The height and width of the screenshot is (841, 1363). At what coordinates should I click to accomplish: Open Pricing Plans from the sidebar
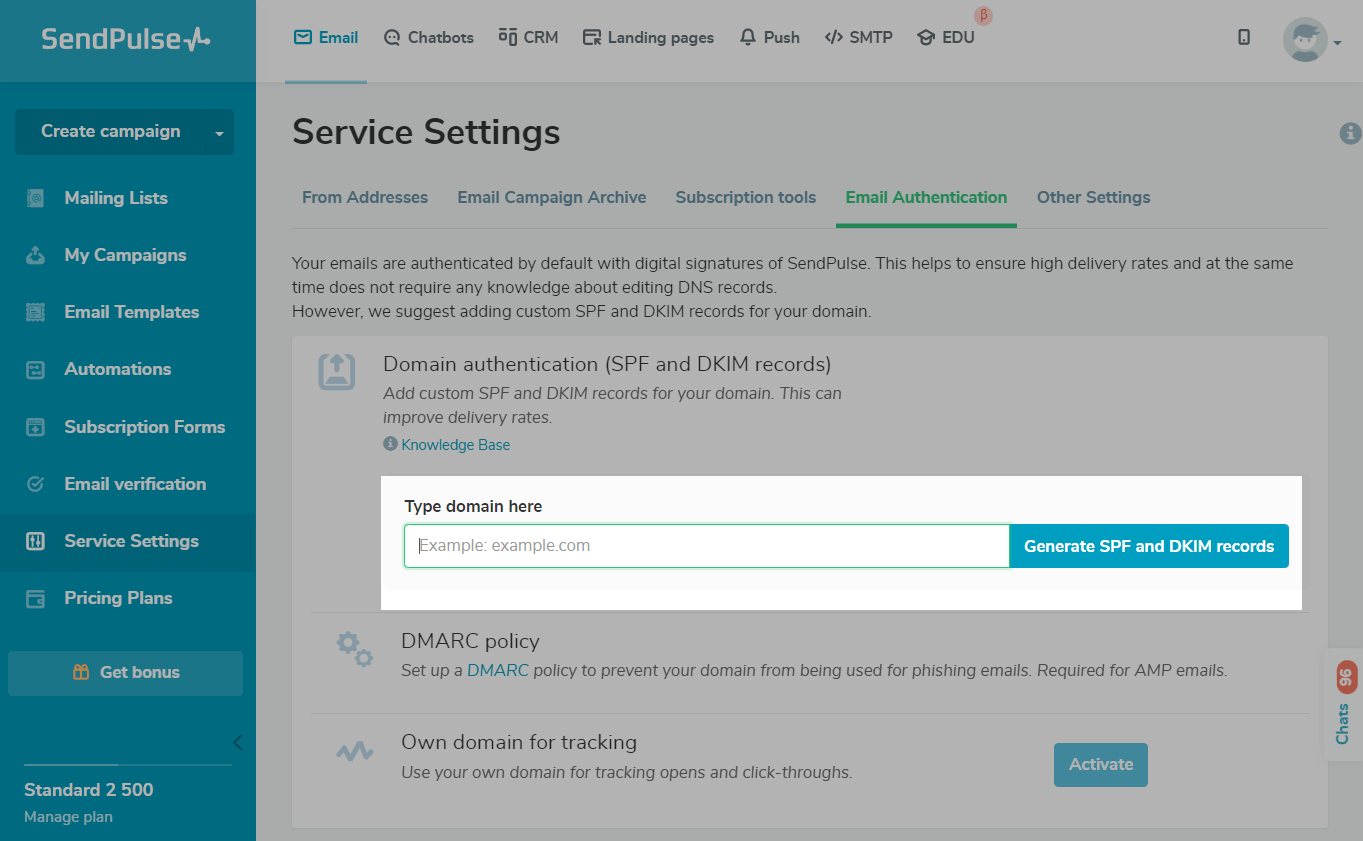tap(118, 598)
